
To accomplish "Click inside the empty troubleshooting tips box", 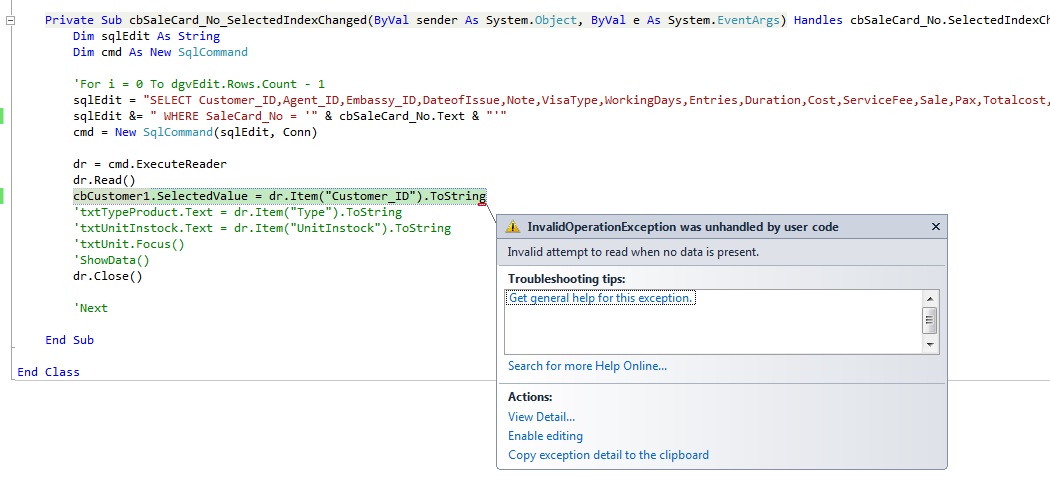I will (x=700, y=330).
